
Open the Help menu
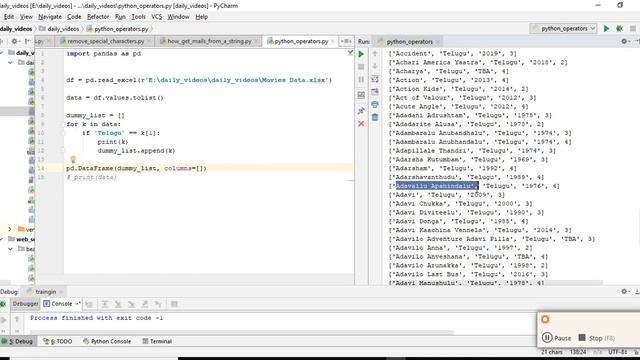[202, 17]
